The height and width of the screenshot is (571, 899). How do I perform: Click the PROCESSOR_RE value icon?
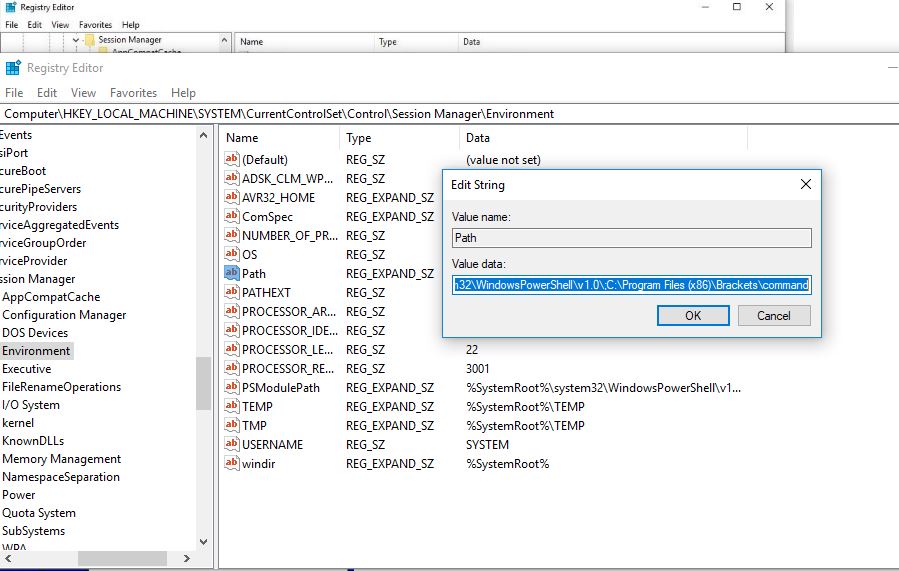click(x=232, y=367)
